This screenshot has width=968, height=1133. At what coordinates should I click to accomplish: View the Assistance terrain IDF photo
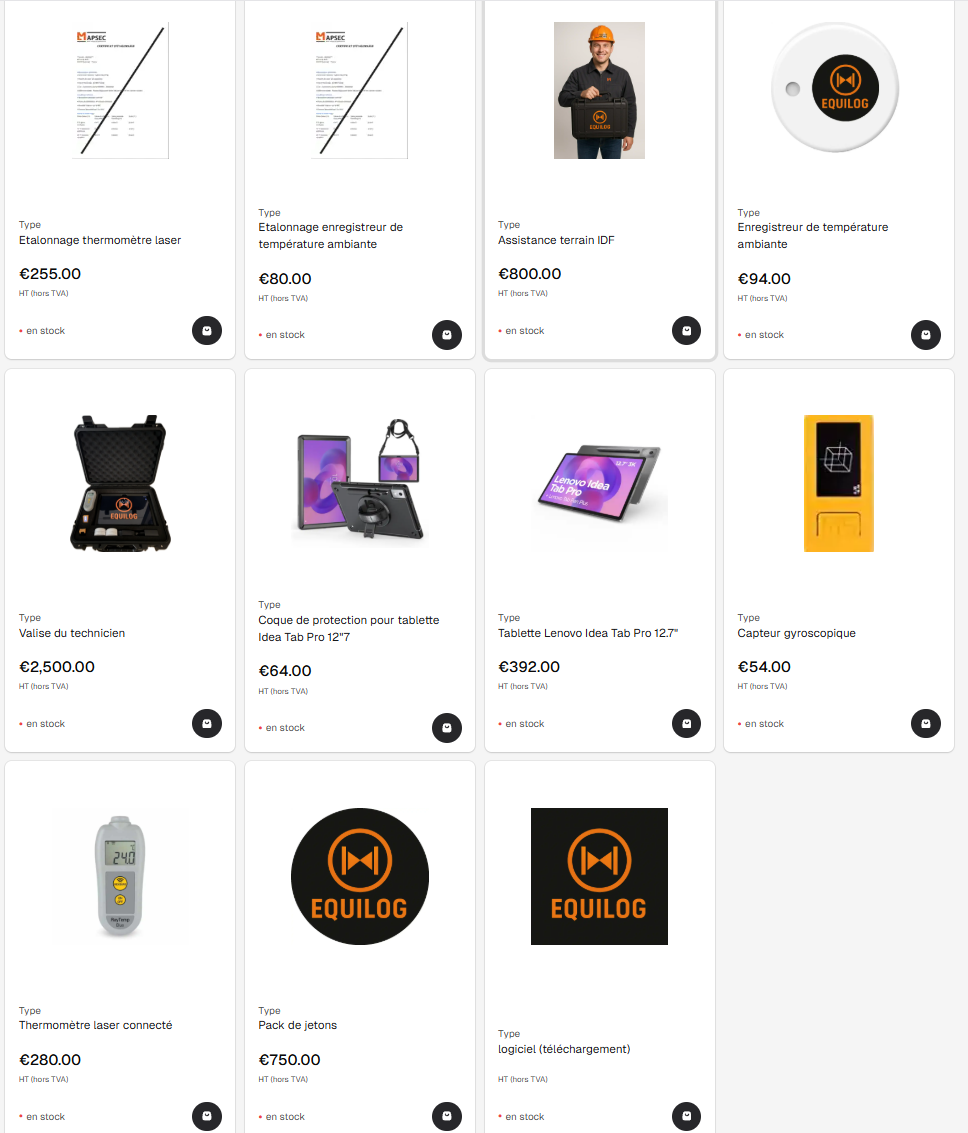(x=599, y=90)
